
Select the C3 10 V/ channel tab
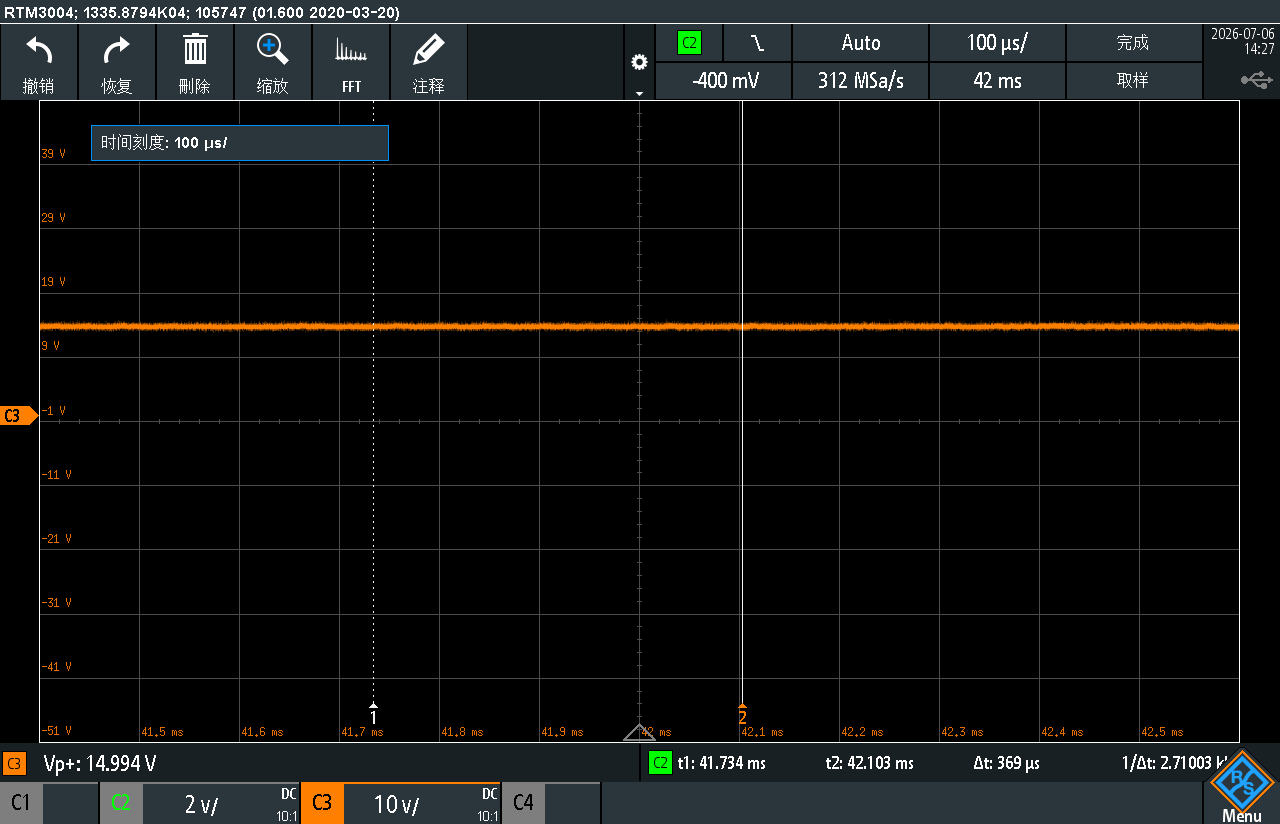click(x=400, y=802)
